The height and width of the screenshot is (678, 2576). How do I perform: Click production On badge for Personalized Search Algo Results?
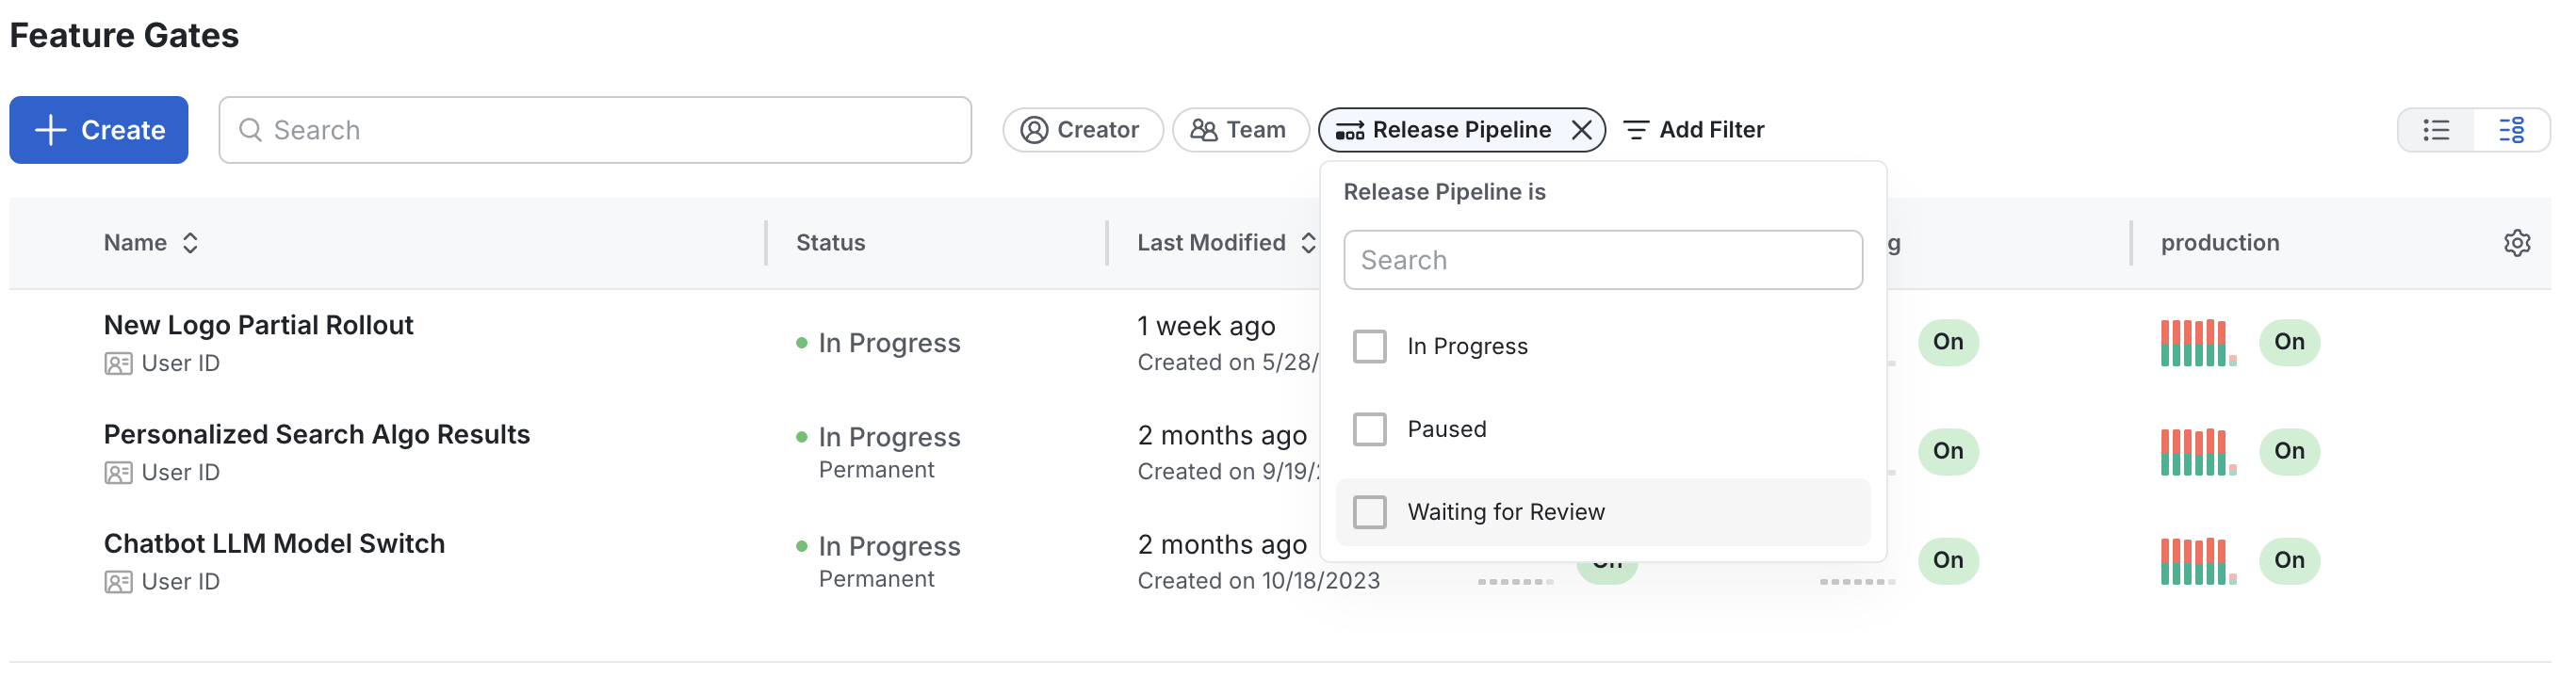2289,451
